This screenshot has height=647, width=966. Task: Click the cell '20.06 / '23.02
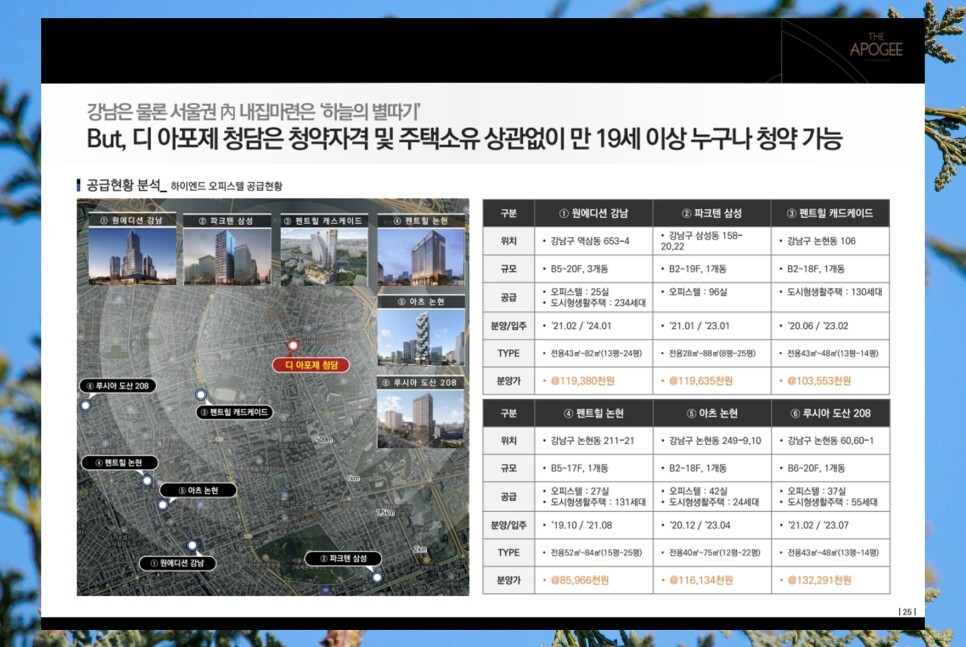point(830,325)
